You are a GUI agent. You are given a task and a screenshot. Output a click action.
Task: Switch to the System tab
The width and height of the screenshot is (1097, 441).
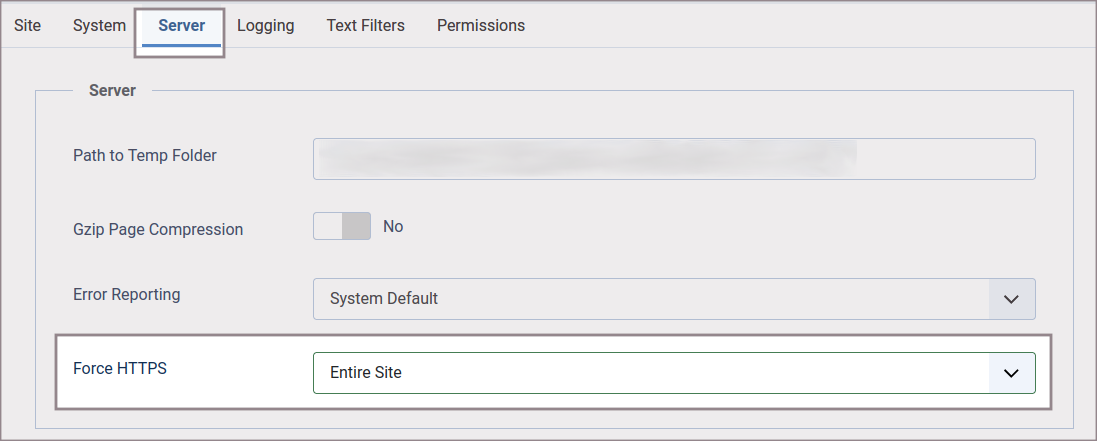point(99,25)
